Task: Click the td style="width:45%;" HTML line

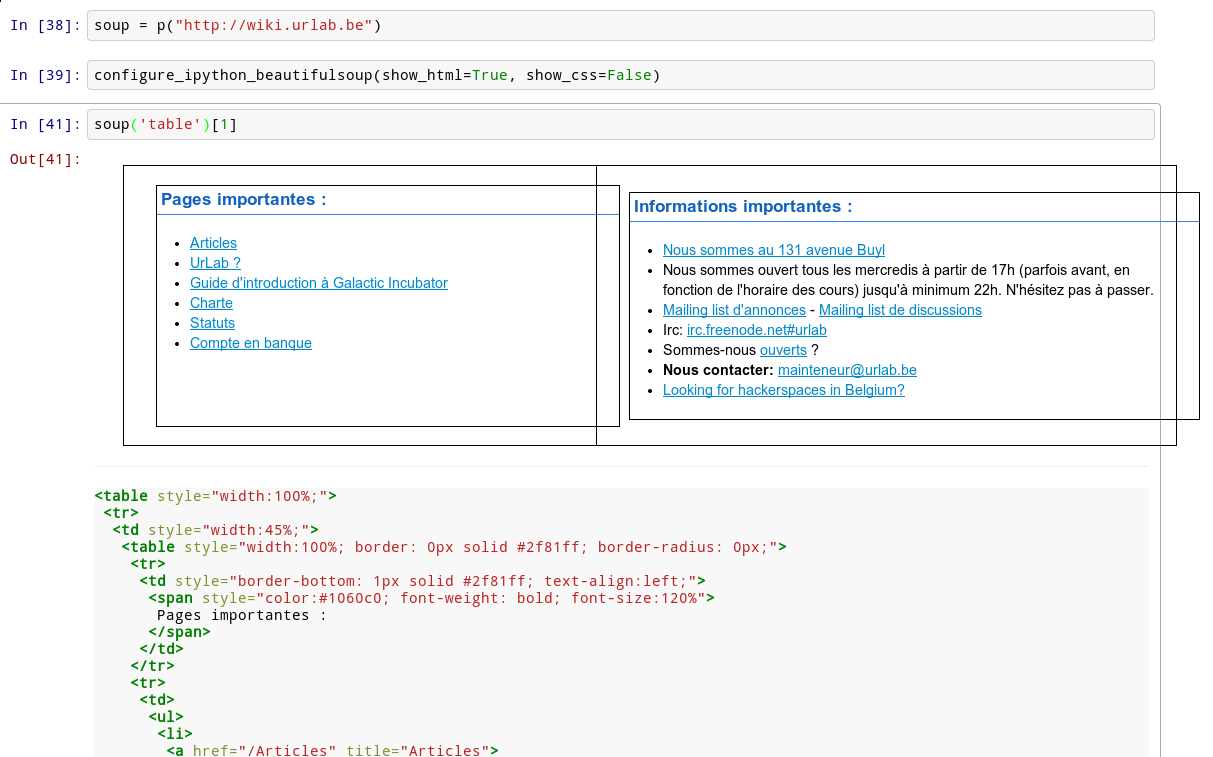Action: pos(215,530)
